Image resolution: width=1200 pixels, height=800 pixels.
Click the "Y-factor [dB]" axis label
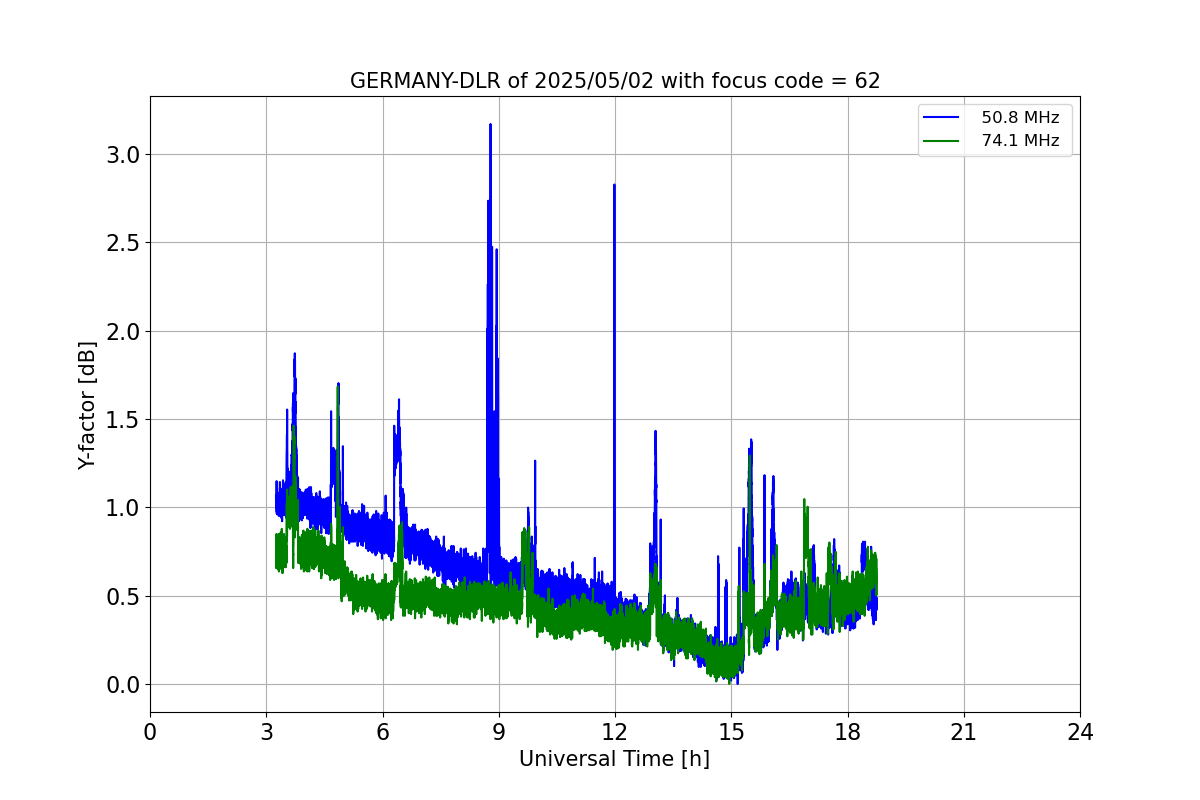pyautogui.click(x=88, y=405)
